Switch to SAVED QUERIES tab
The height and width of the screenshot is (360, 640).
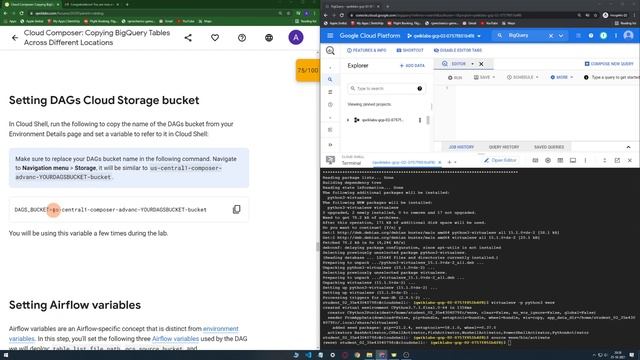click(549, 147)
